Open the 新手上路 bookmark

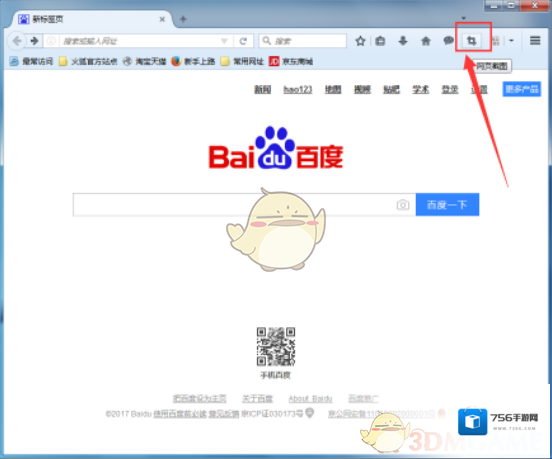click(x=193, y=62)
